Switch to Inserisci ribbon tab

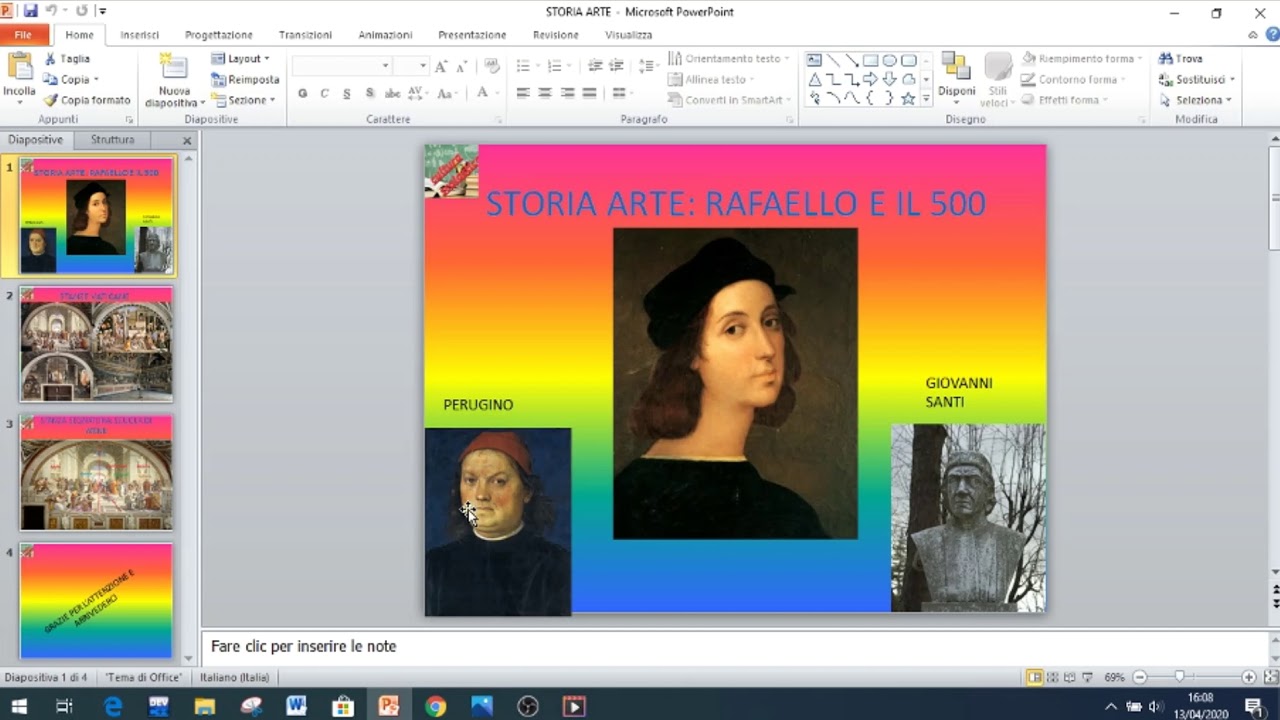tap(140, 35)
